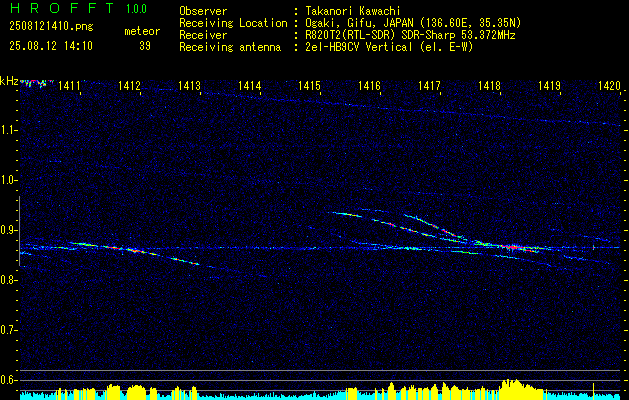Click the 2el-HB9CV Vertical antenna text

point(389,47)
